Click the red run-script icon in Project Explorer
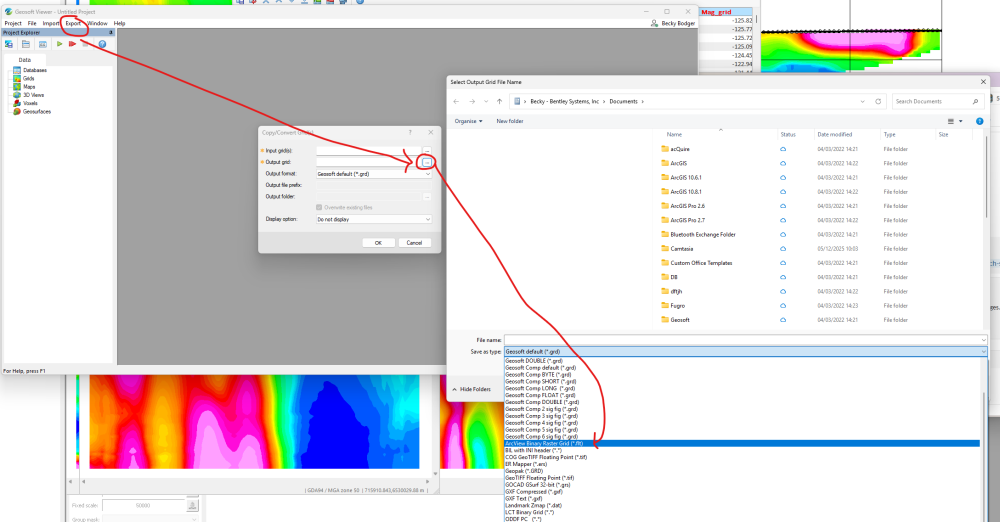 [x=72, y=44]
